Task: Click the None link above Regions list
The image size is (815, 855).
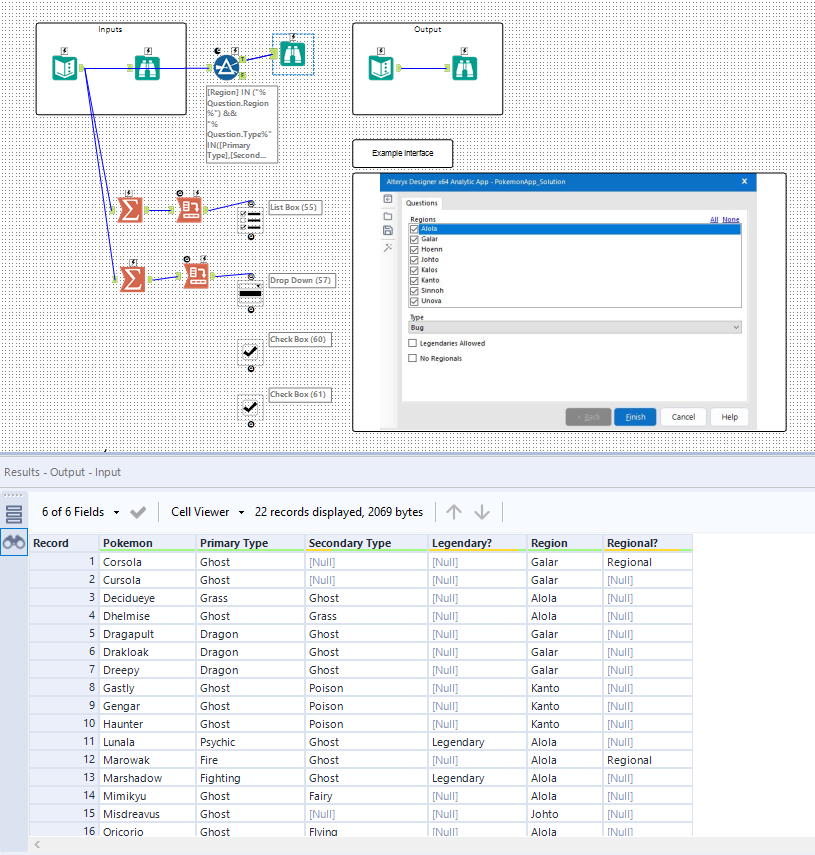Action: (731, 219)
